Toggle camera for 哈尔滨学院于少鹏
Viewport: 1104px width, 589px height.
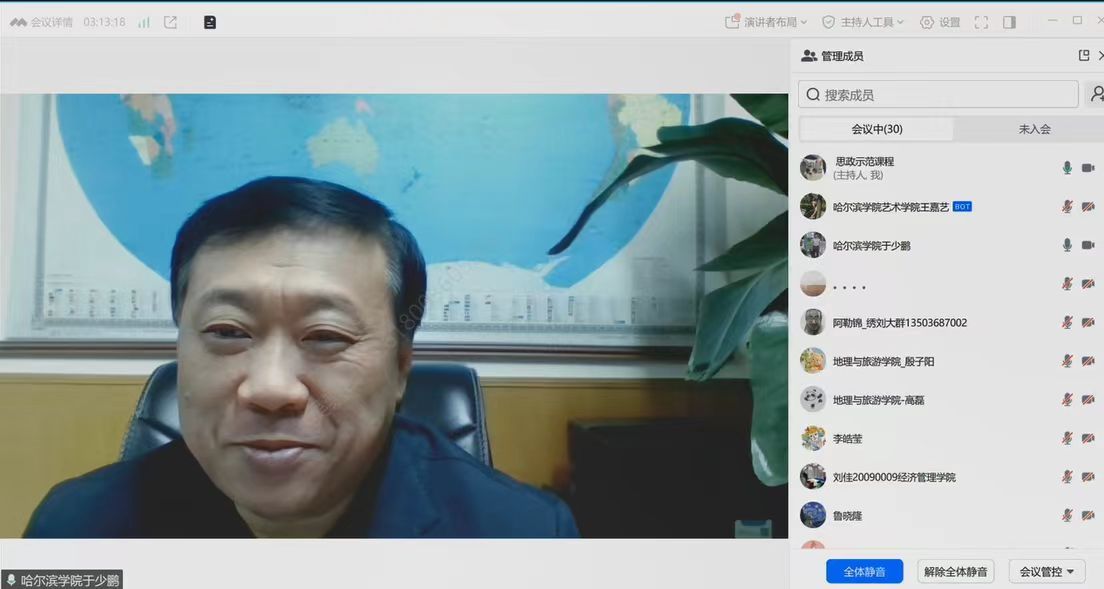point(1088,245)
